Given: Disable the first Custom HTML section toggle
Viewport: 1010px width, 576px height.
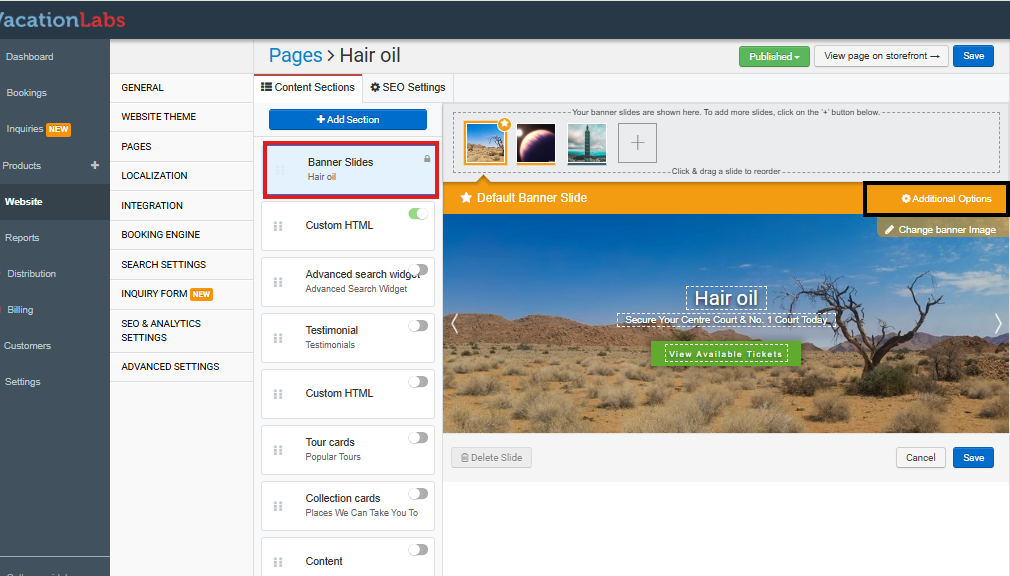Looking at the screenshot, I should coord(418,213).
